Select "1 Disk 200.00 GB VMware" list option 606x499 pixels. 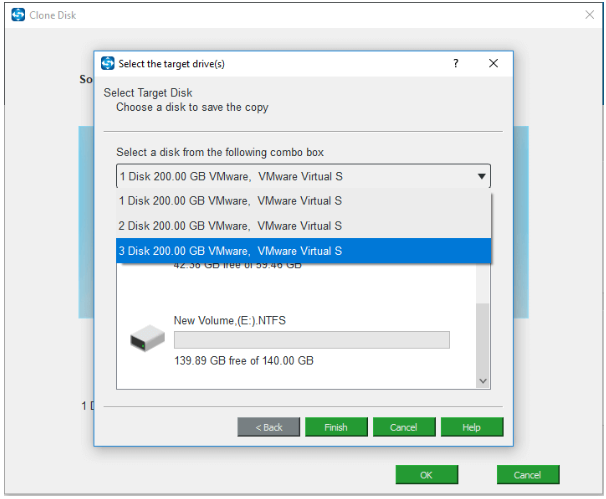(x=303, y=201)
